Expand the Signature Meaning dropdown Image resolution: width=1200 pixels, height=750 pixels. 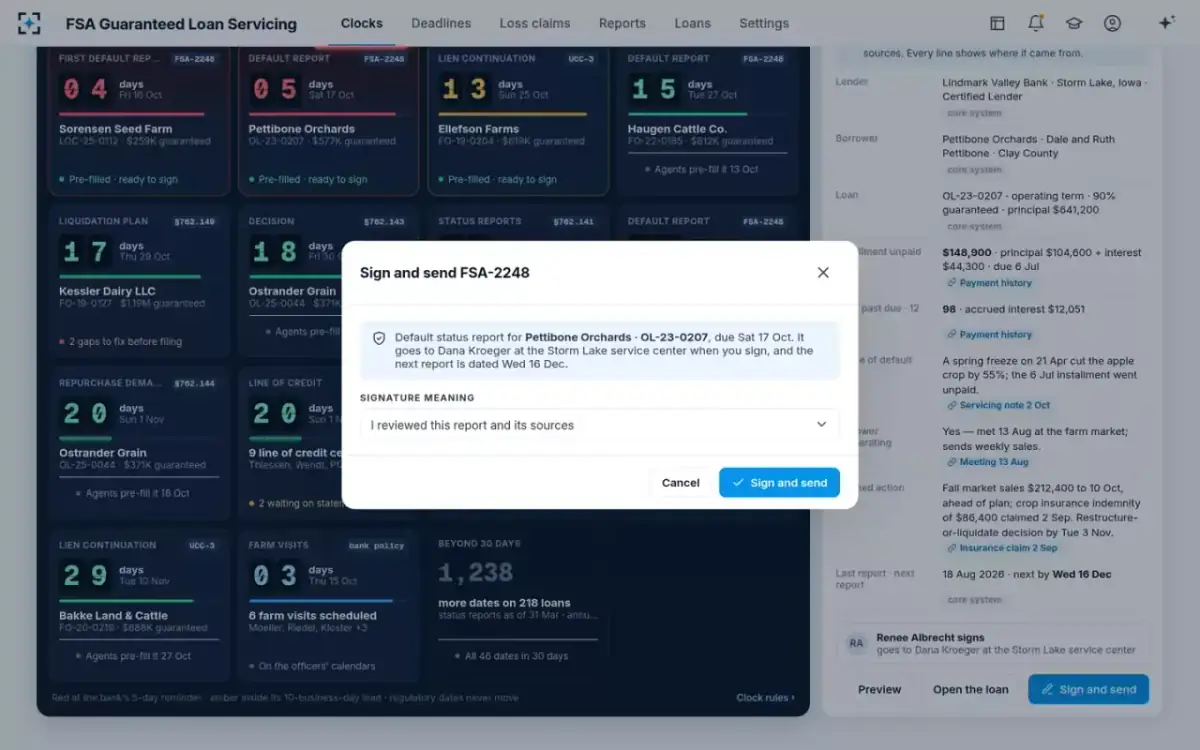pyautogui.click(x=600, y=425)
